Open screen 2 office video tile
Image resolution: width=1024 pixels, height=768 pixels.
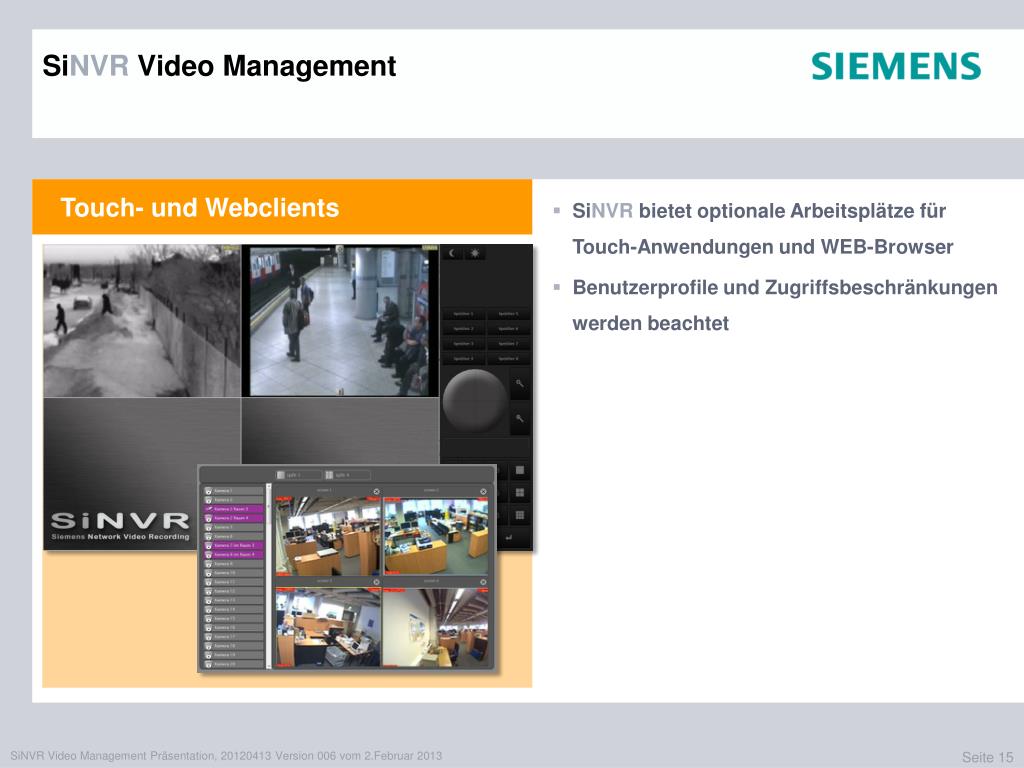[x=436, y=536]
